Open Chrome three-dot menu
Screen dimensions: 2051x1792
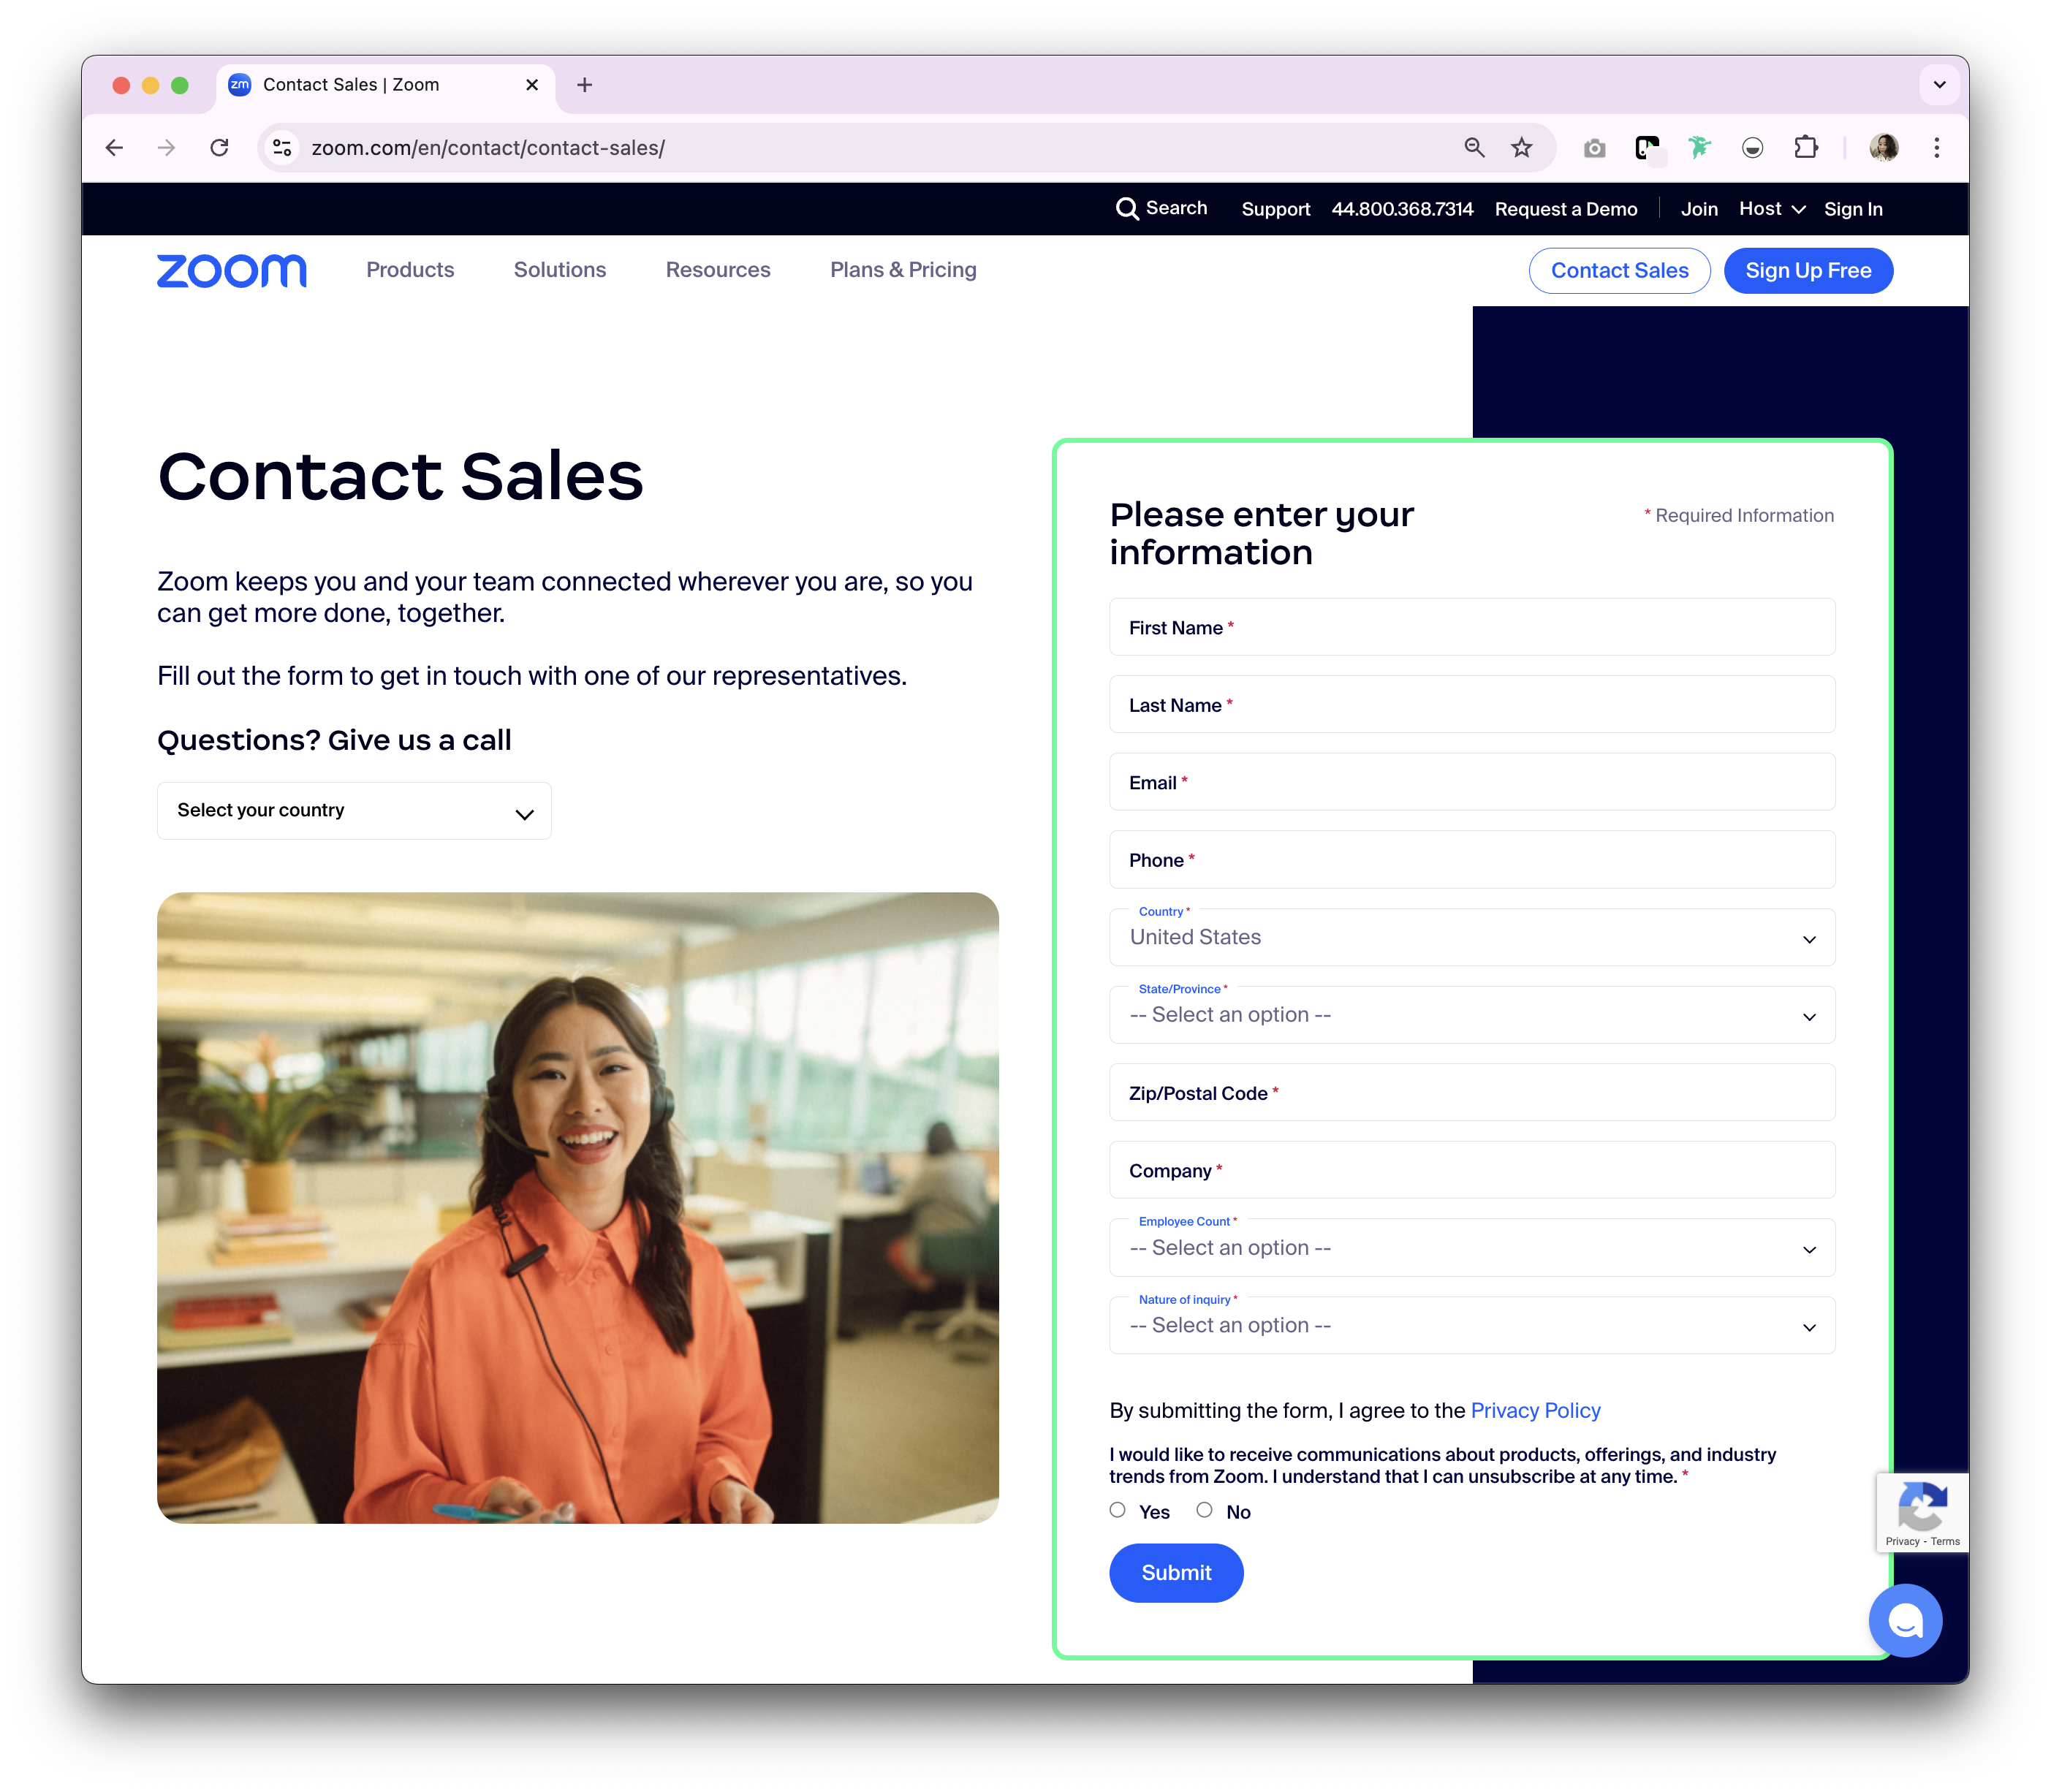[1936, 148]
